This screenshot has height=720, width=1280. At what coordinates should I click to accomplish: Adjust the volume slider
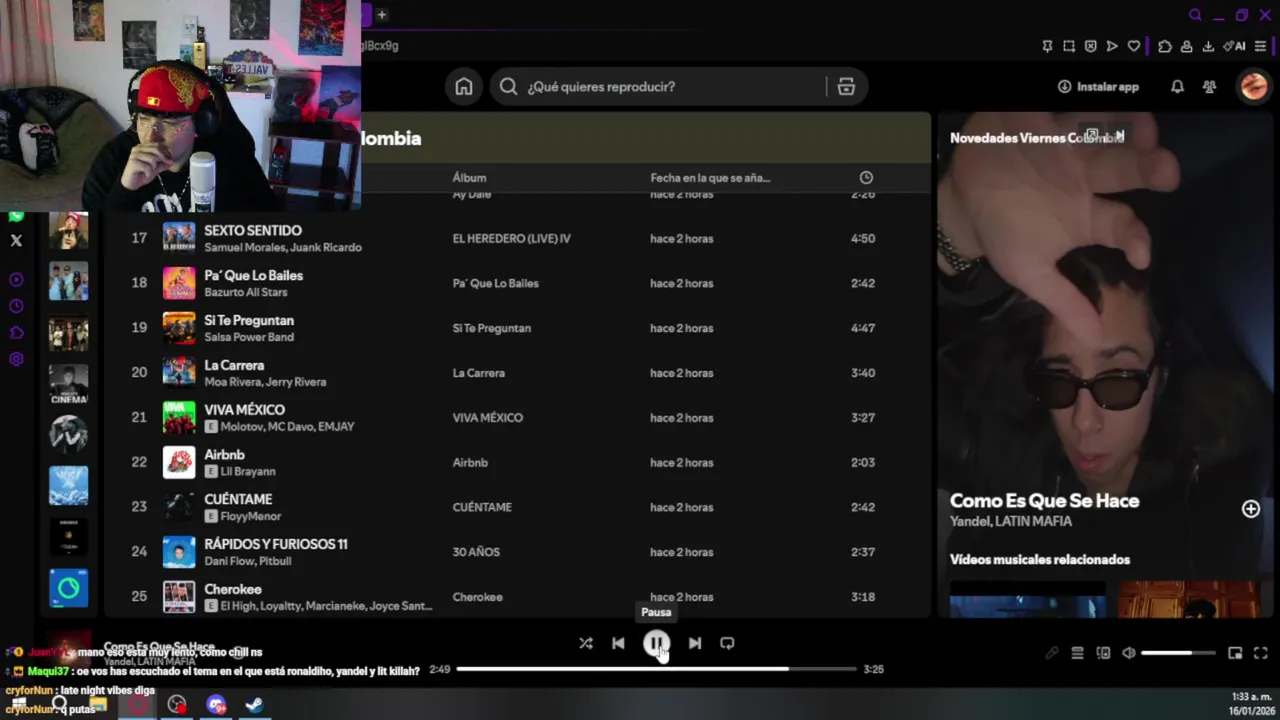click(x=1178, y=653)
